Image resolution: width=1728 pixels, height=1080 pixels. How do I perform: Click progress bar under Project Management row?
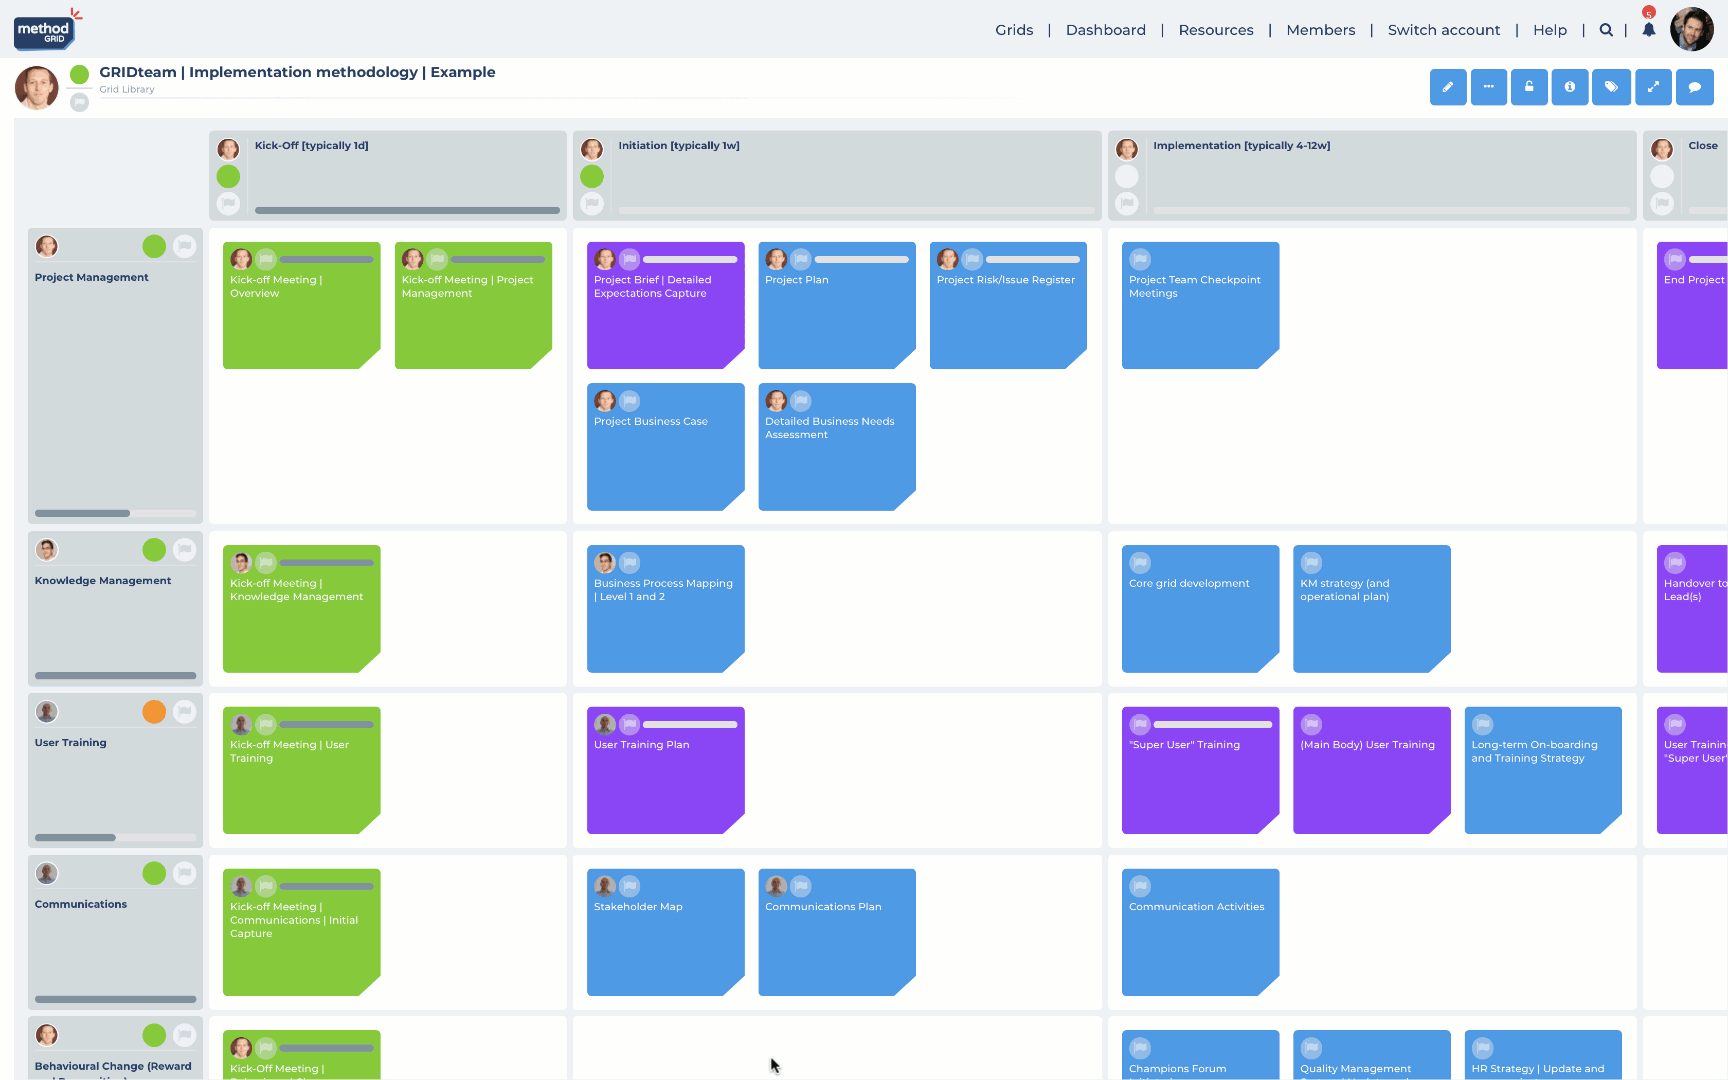point(116,513)
